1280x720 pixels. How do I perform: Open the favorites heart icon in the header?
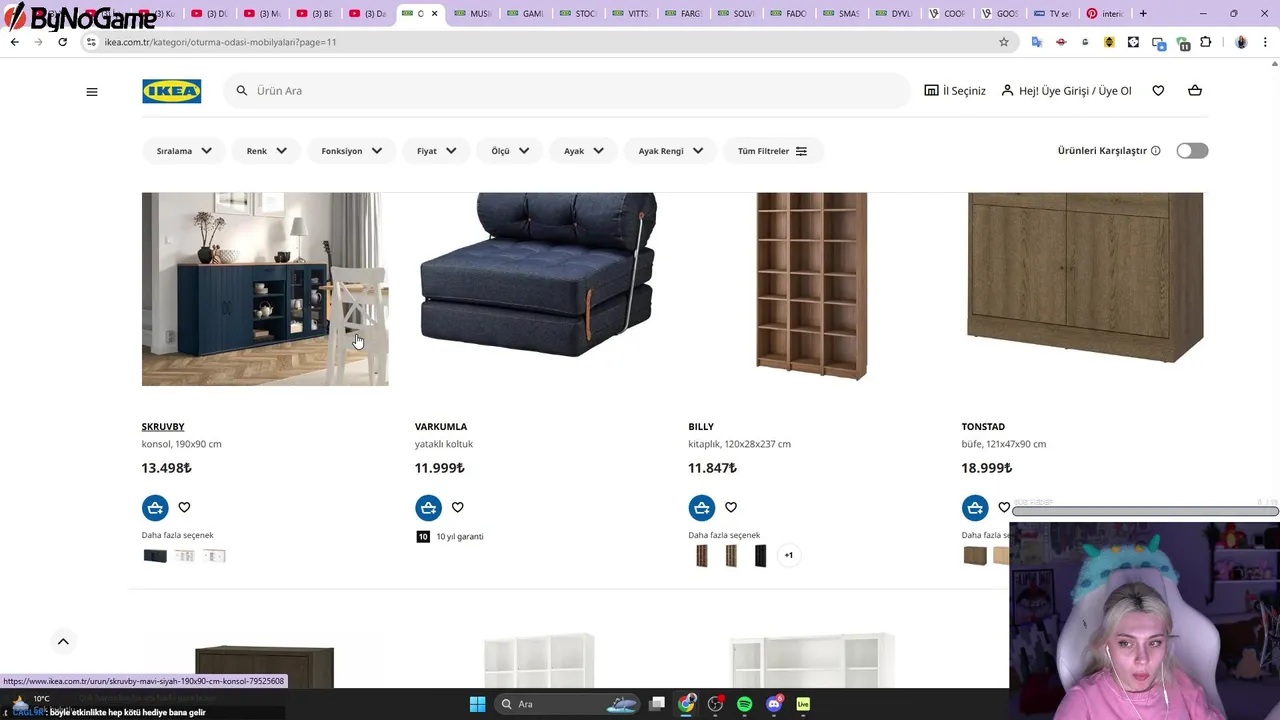(1158, 91)
